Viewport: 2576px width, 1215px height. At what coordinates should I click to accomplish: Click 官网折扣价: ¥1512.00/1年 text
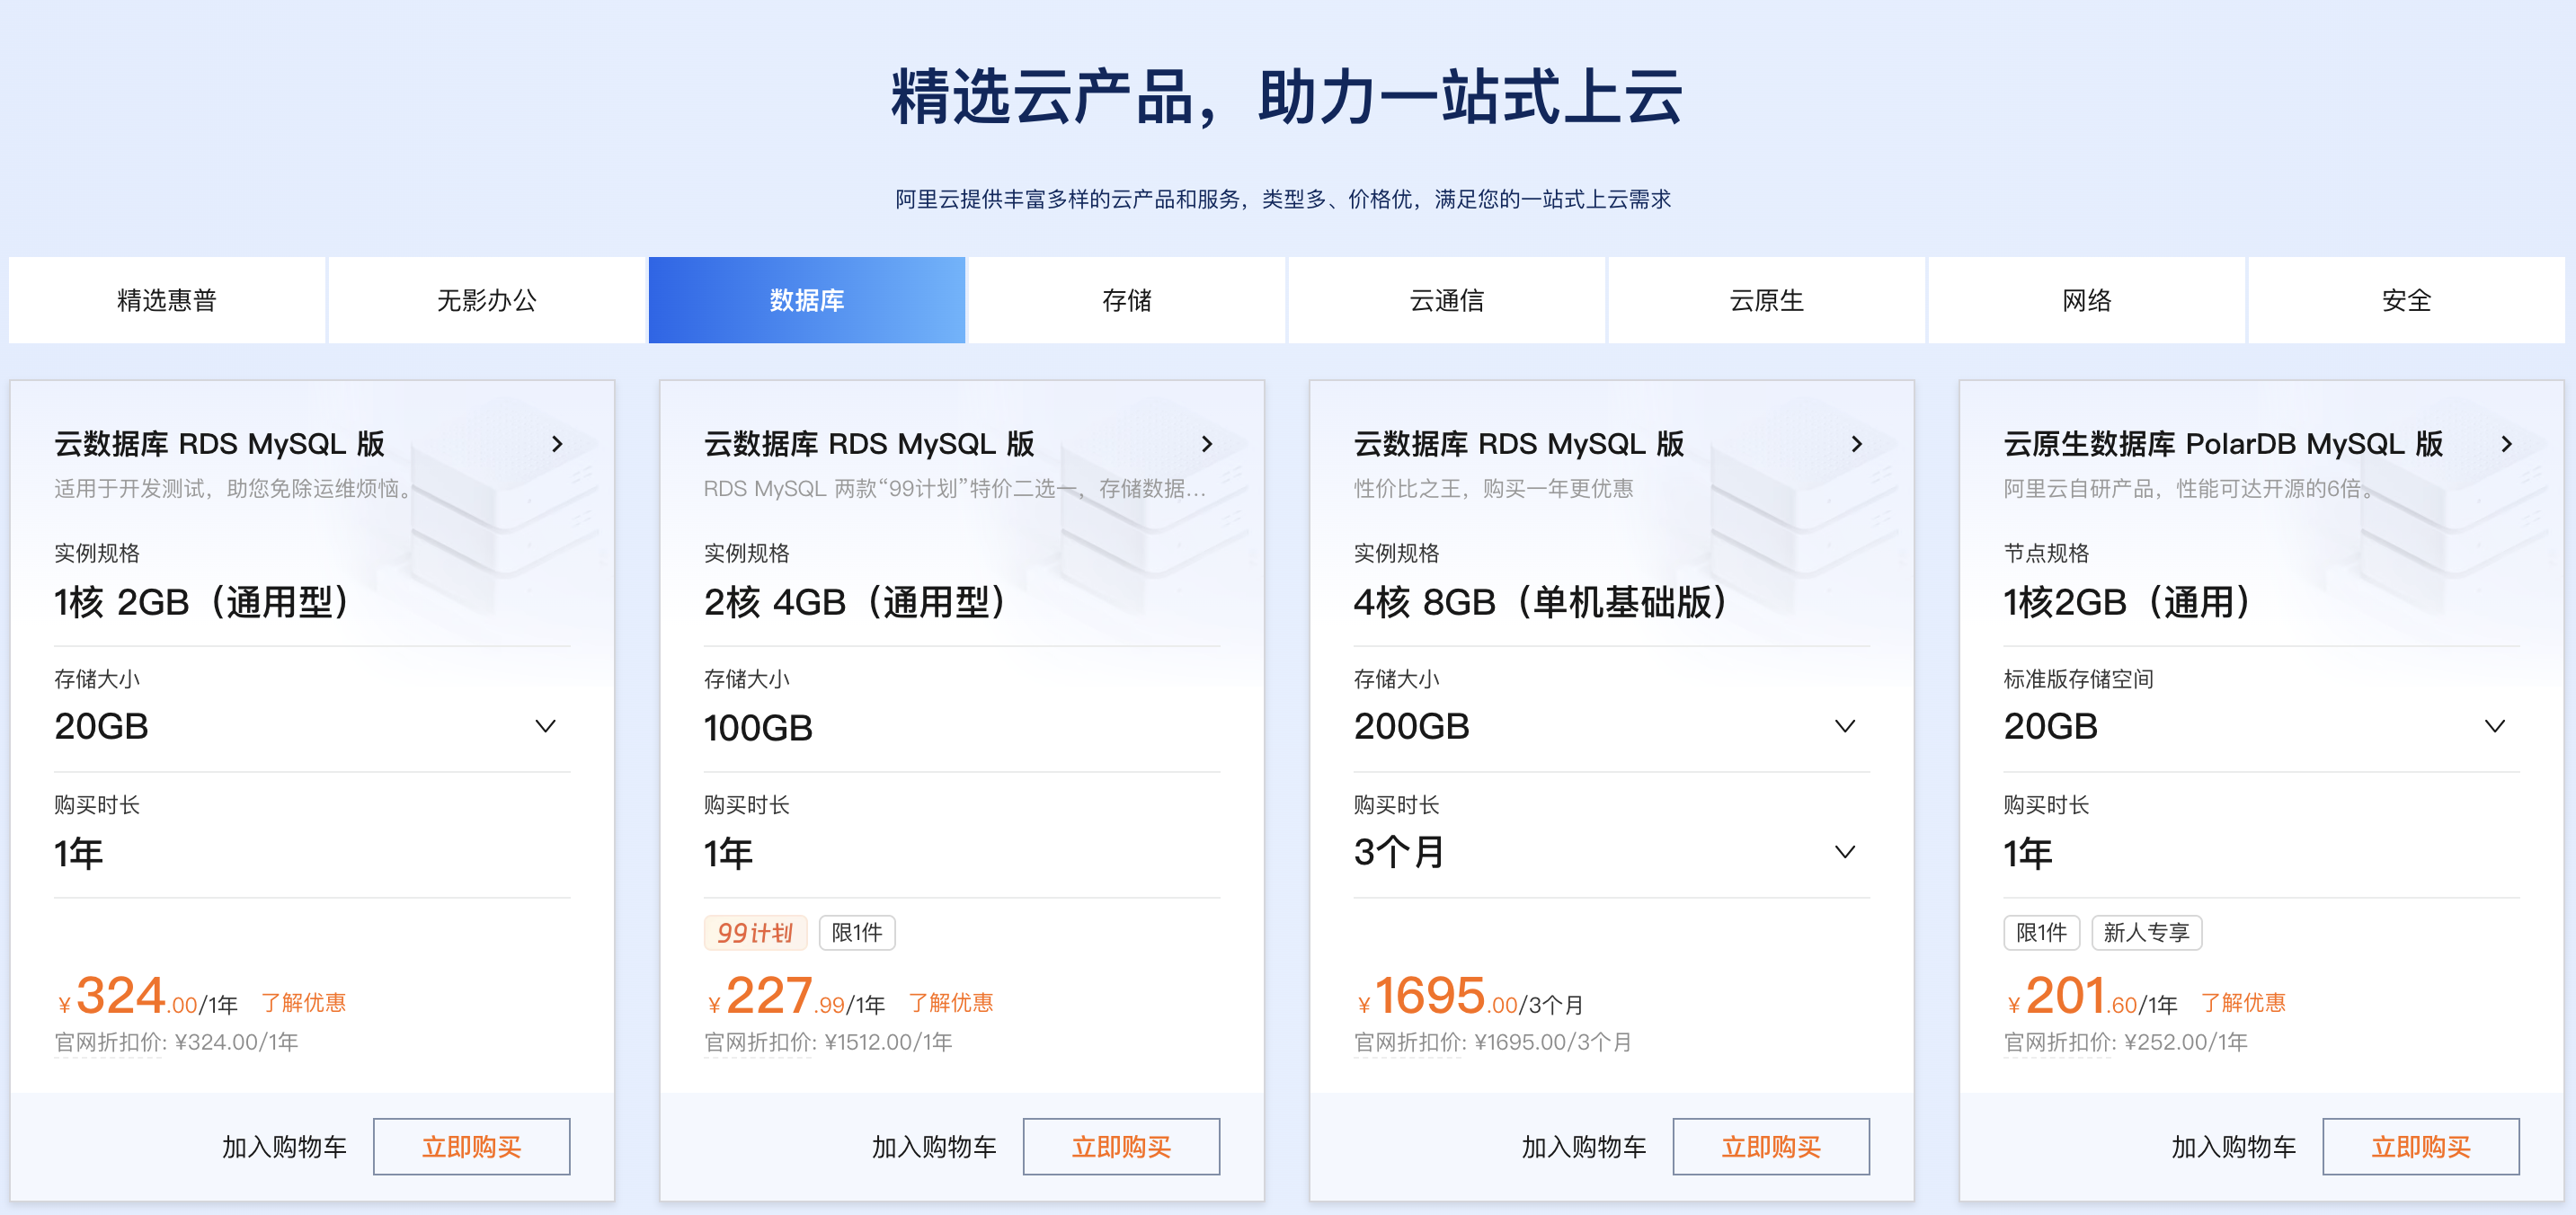(828, 1043)
